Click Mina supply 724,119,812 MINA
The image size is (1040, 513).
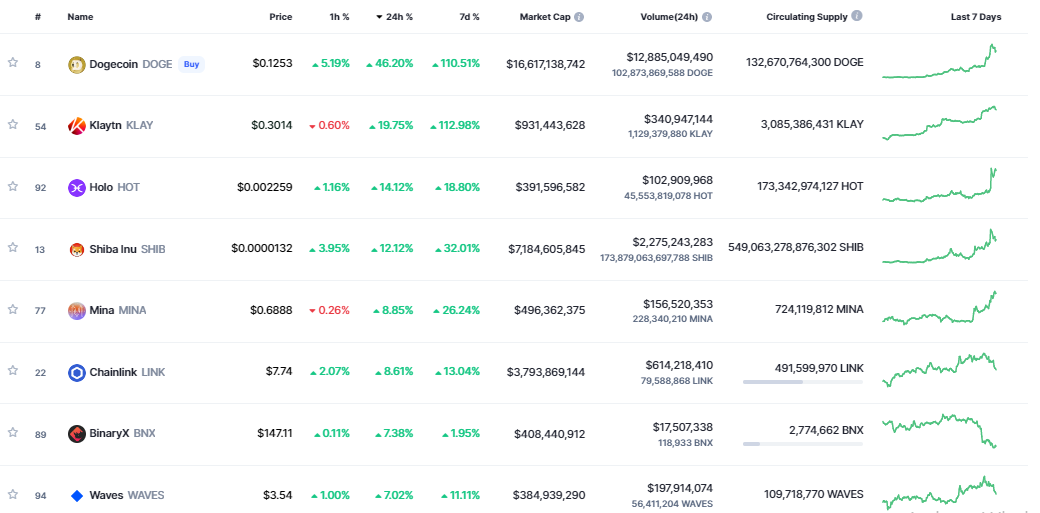[819, 309]
